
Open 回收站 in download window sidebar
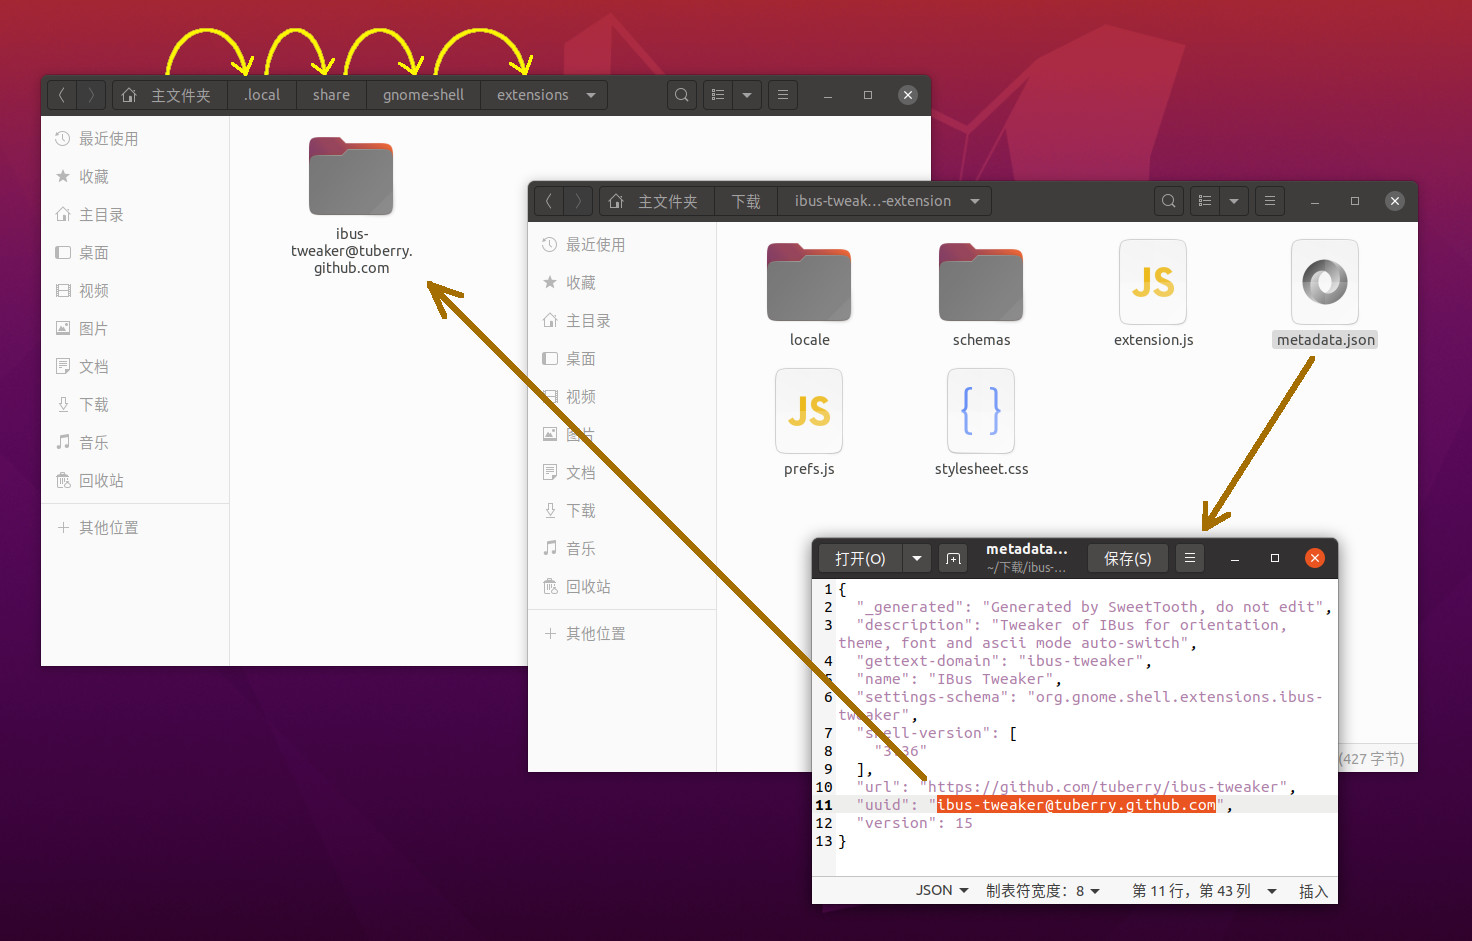[x=622, y=587]
